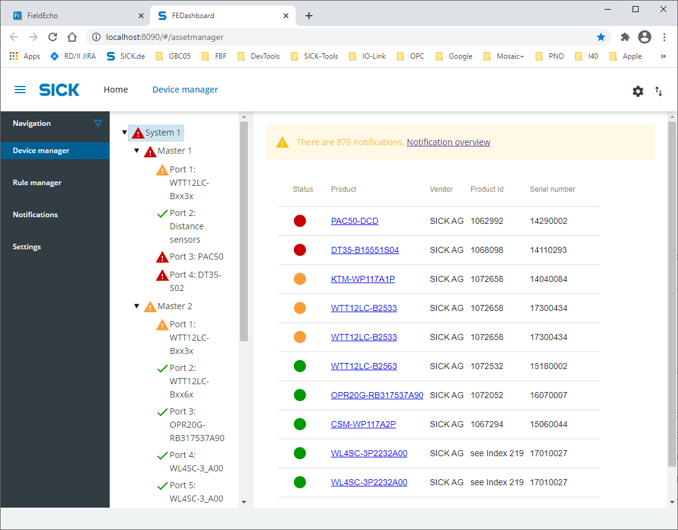Open settings gear icon in app header
Image resolution: width=678 pixels, height=530 pixels.
[638, 91]
